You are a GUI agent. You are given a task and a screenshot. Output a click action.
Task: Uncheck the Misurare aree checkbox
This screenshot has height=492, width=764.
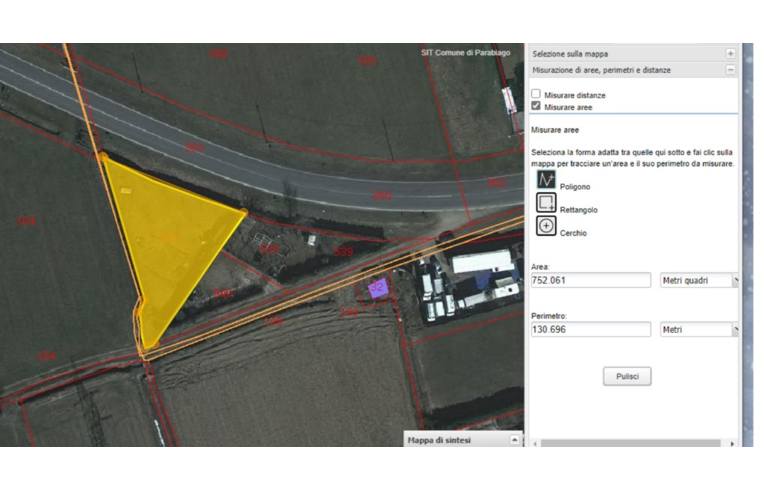(536, 105)
